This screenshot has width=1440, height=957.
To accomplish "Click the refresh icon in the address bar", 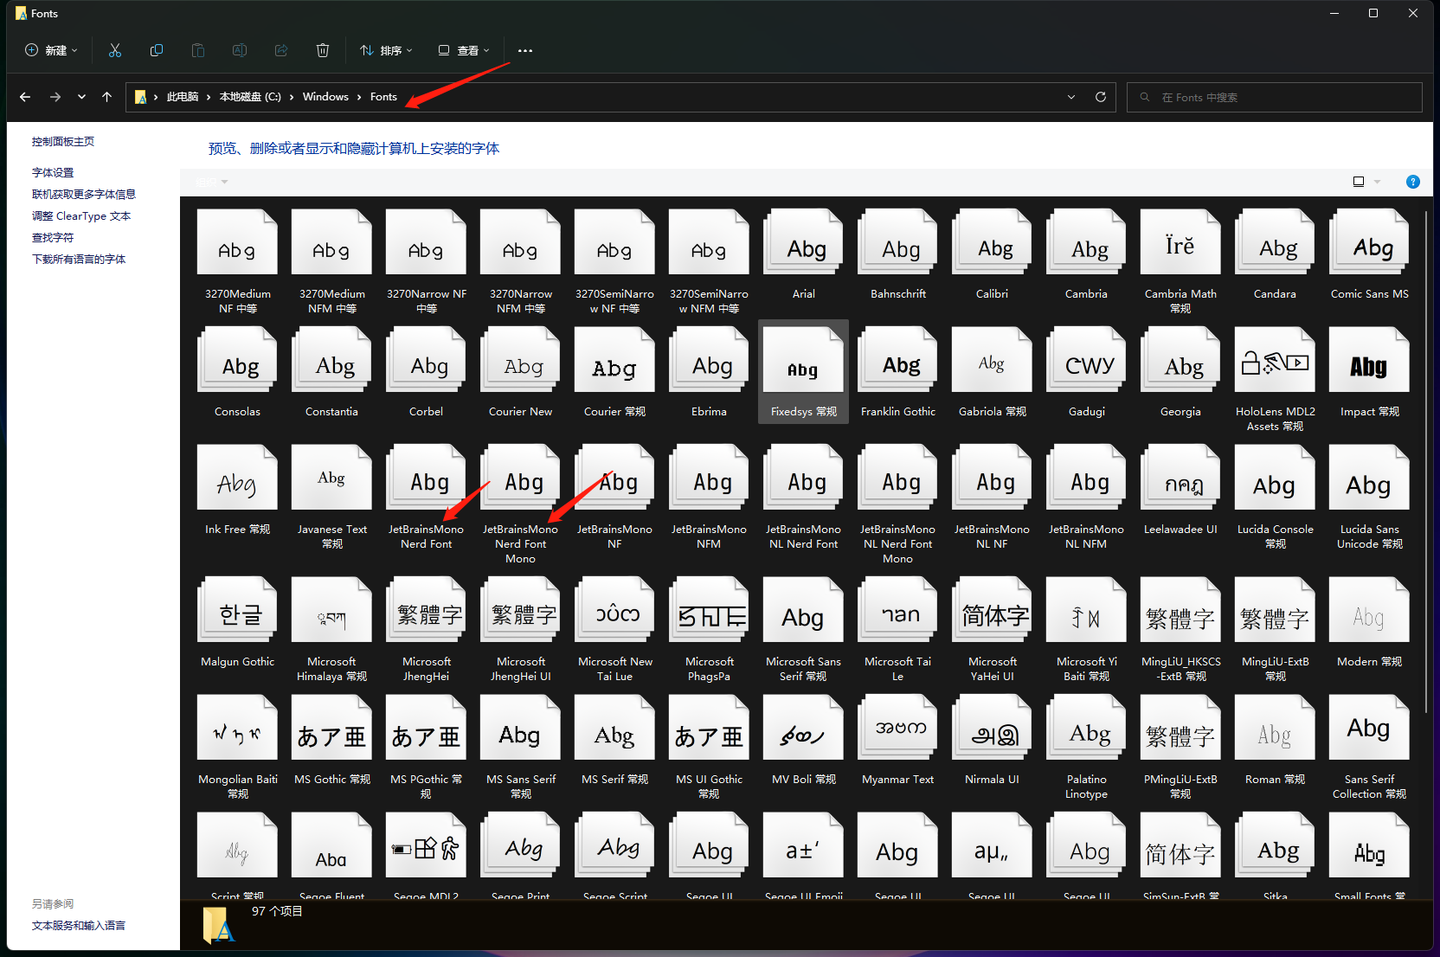I will [1100, 96].
